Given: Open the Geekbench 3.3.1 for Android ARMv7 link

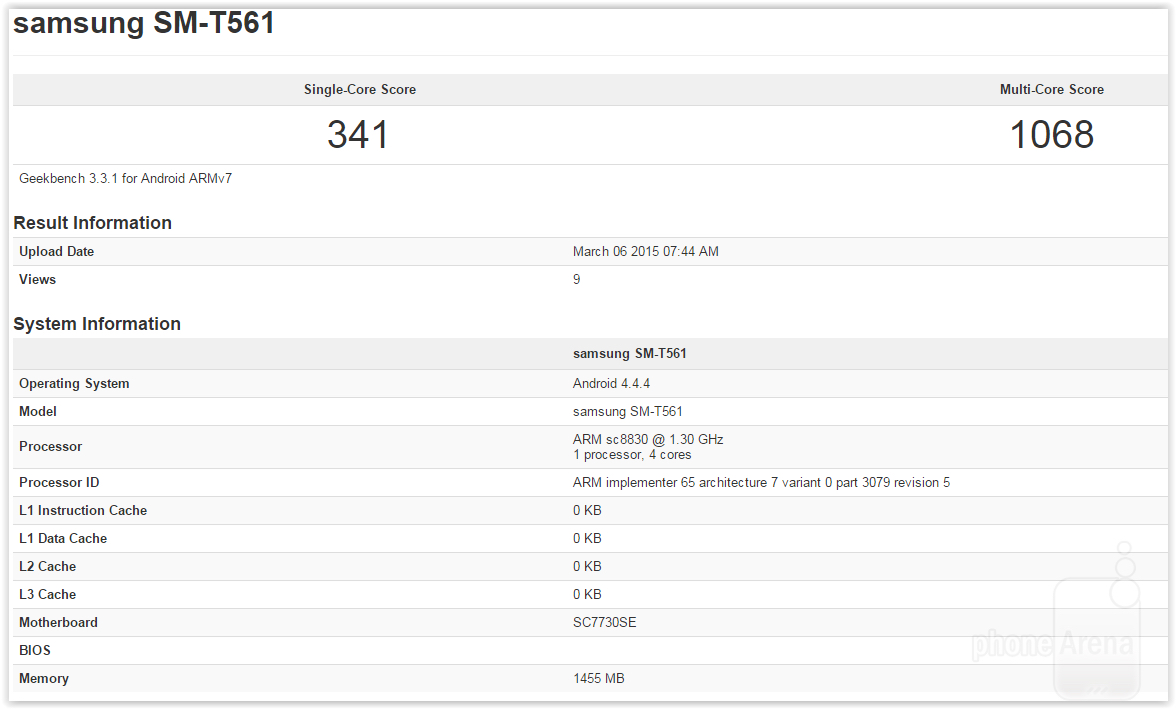Looking at the screenshot, I should tap(124, 178).
